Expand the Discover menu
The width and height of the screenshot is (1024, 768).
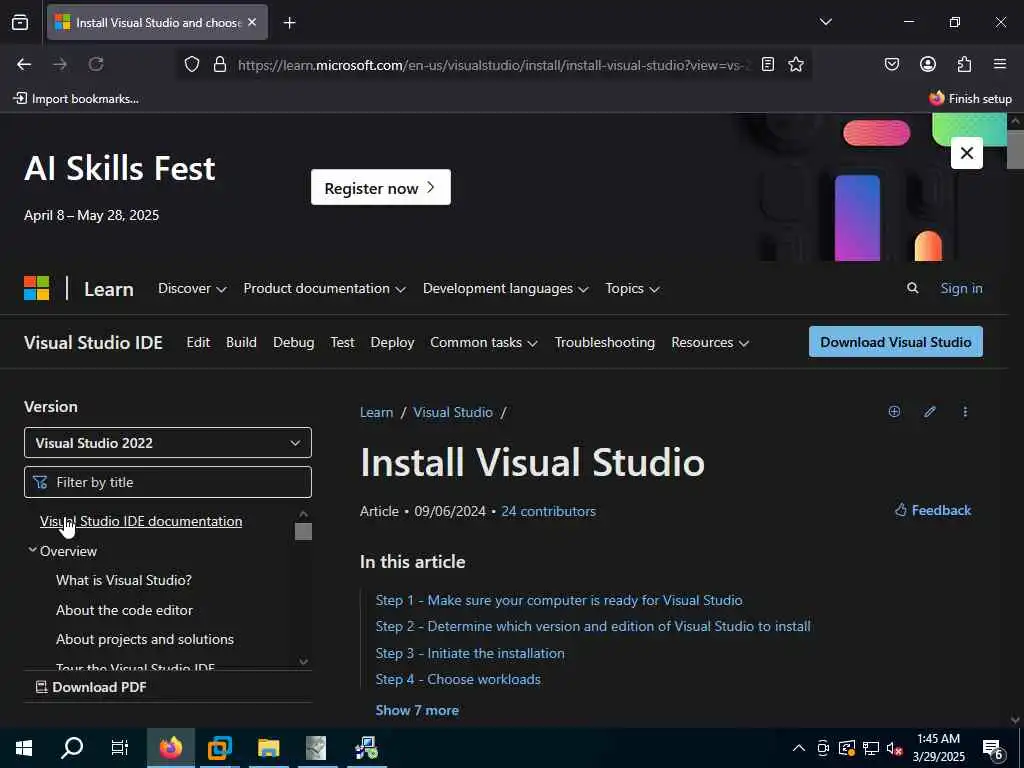tap(192, 289)
